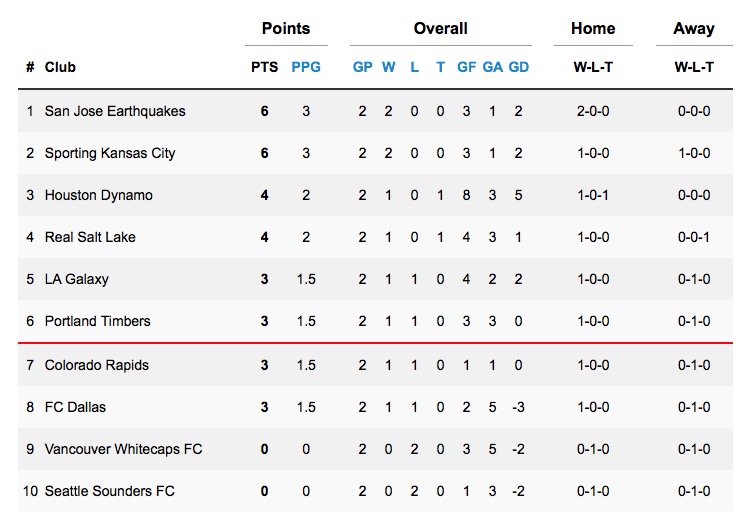Sort standings by GP column
Viewport: 750px width, 527px height.
pyautogui.click(x=362, y=67)
